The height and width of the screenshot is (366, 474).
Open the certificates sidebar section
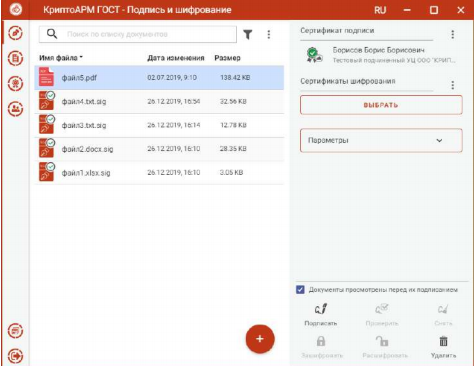(x=15, y=83)
